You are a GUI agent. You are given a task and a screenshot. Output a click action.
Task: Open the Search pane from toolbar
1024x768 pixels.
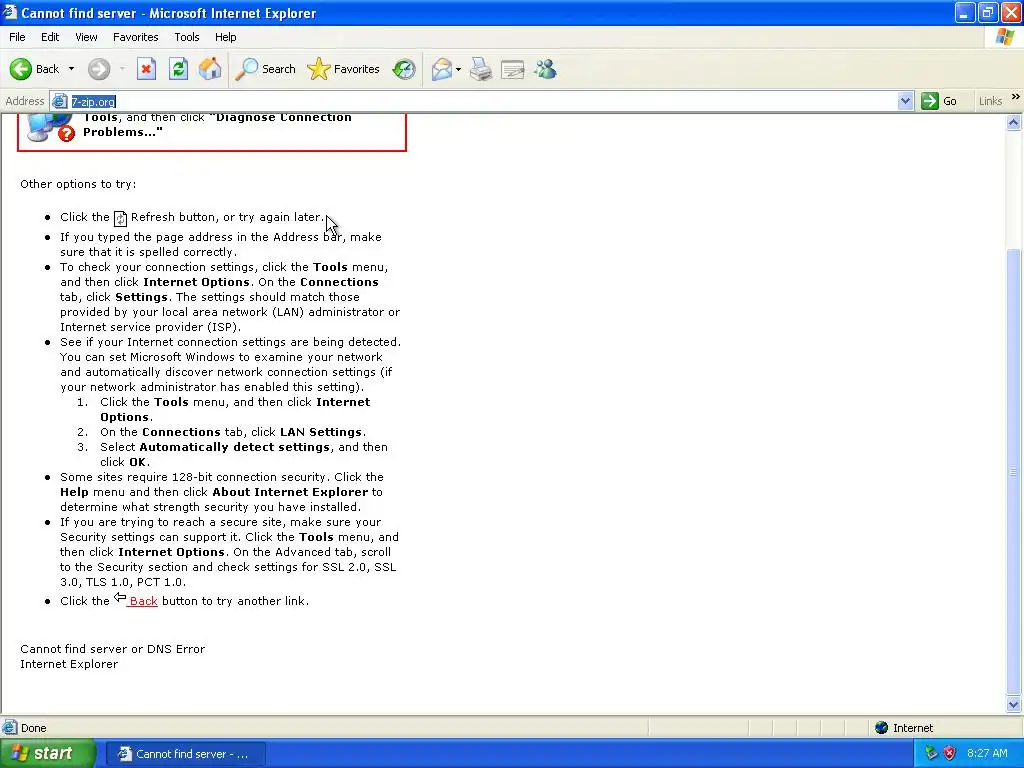[265, 69]
